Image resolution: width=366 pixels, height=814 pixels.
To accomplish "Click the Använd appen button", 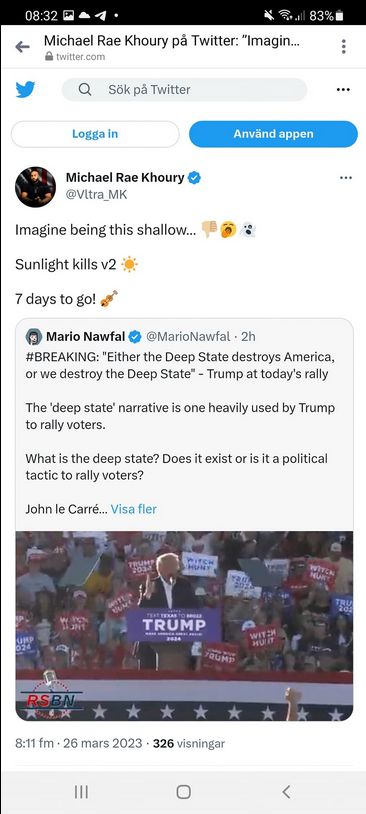I will tap(273, 134).
